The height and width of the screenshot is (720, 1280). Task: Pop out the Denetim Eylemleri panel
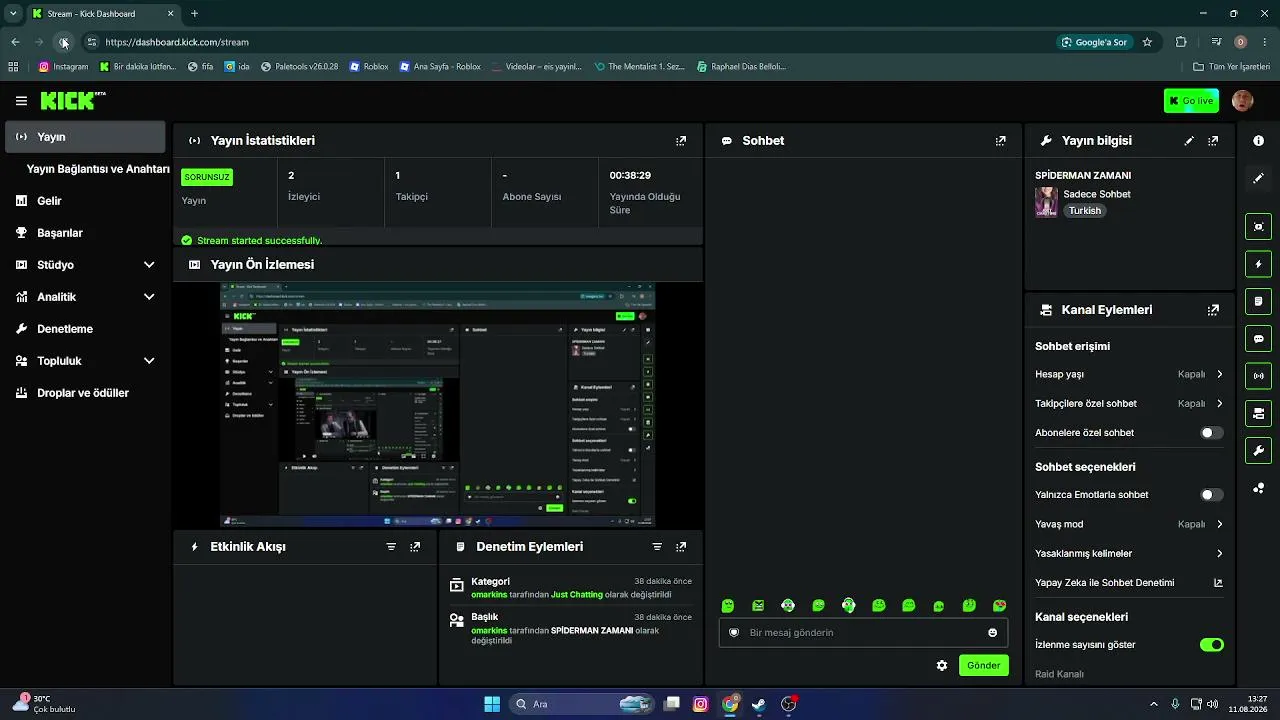coord(681,547)
